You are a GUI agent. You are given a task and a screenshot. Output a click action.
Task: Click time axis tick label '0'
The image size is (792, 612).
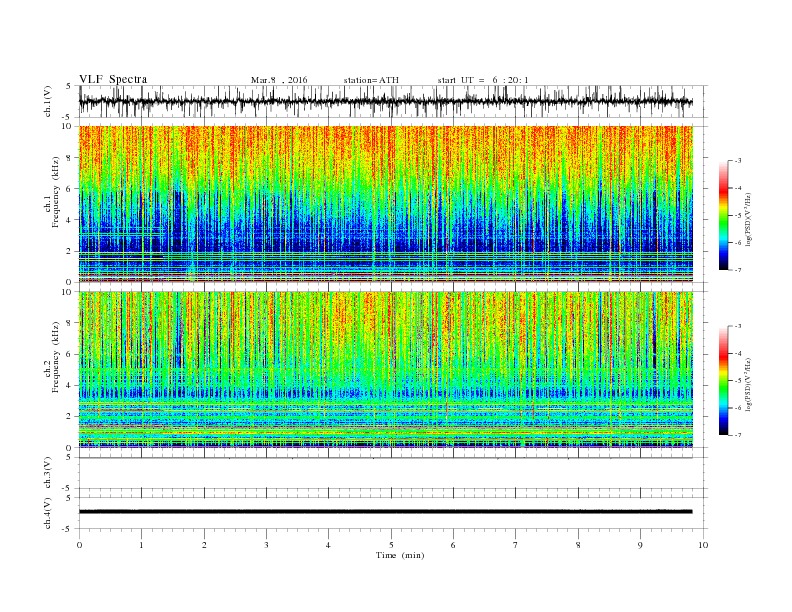point(79,545)
